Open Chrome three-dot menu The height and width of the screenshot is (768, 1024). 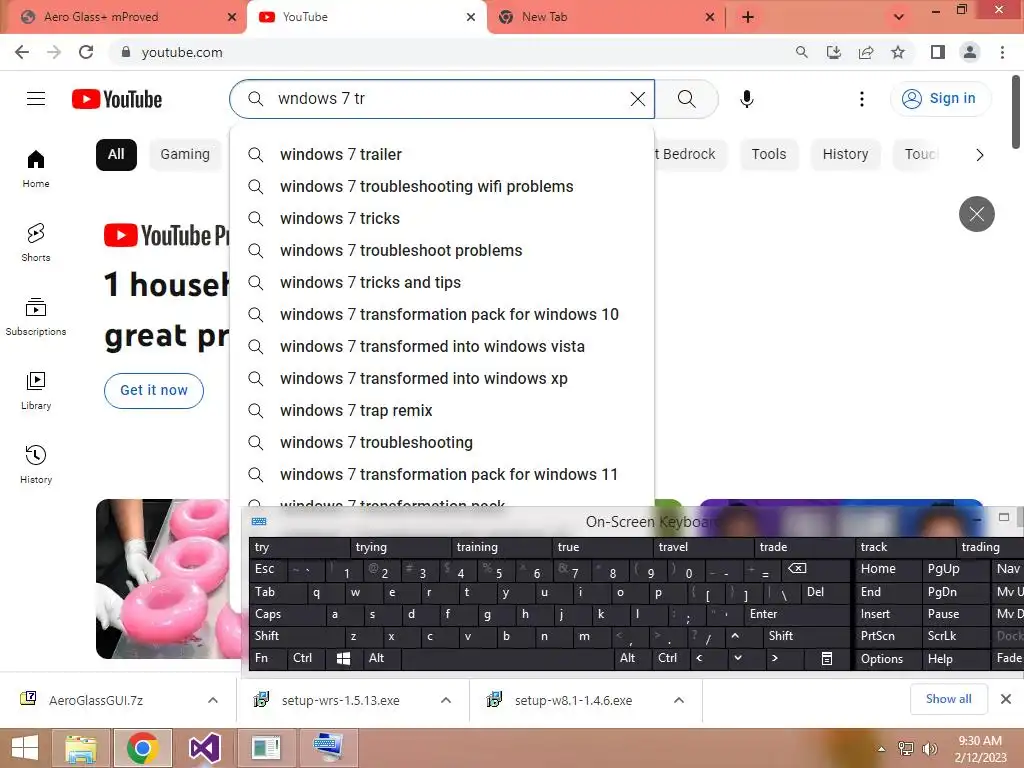tap(1002, 52)
